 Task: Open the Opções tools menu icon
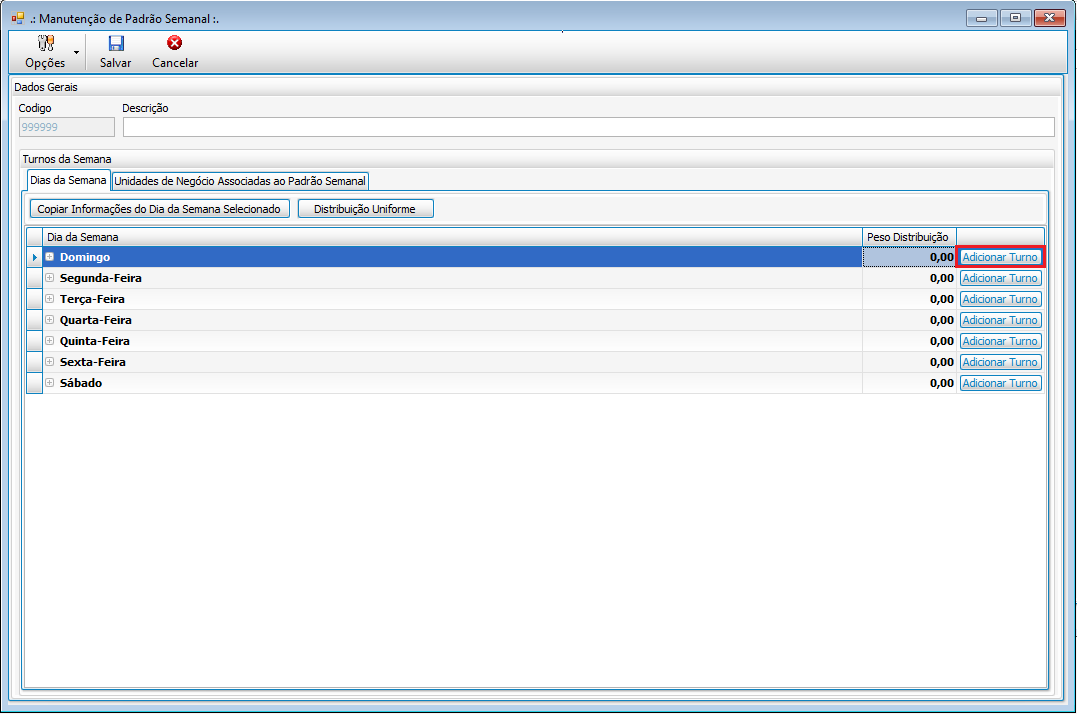click(45, 43)
